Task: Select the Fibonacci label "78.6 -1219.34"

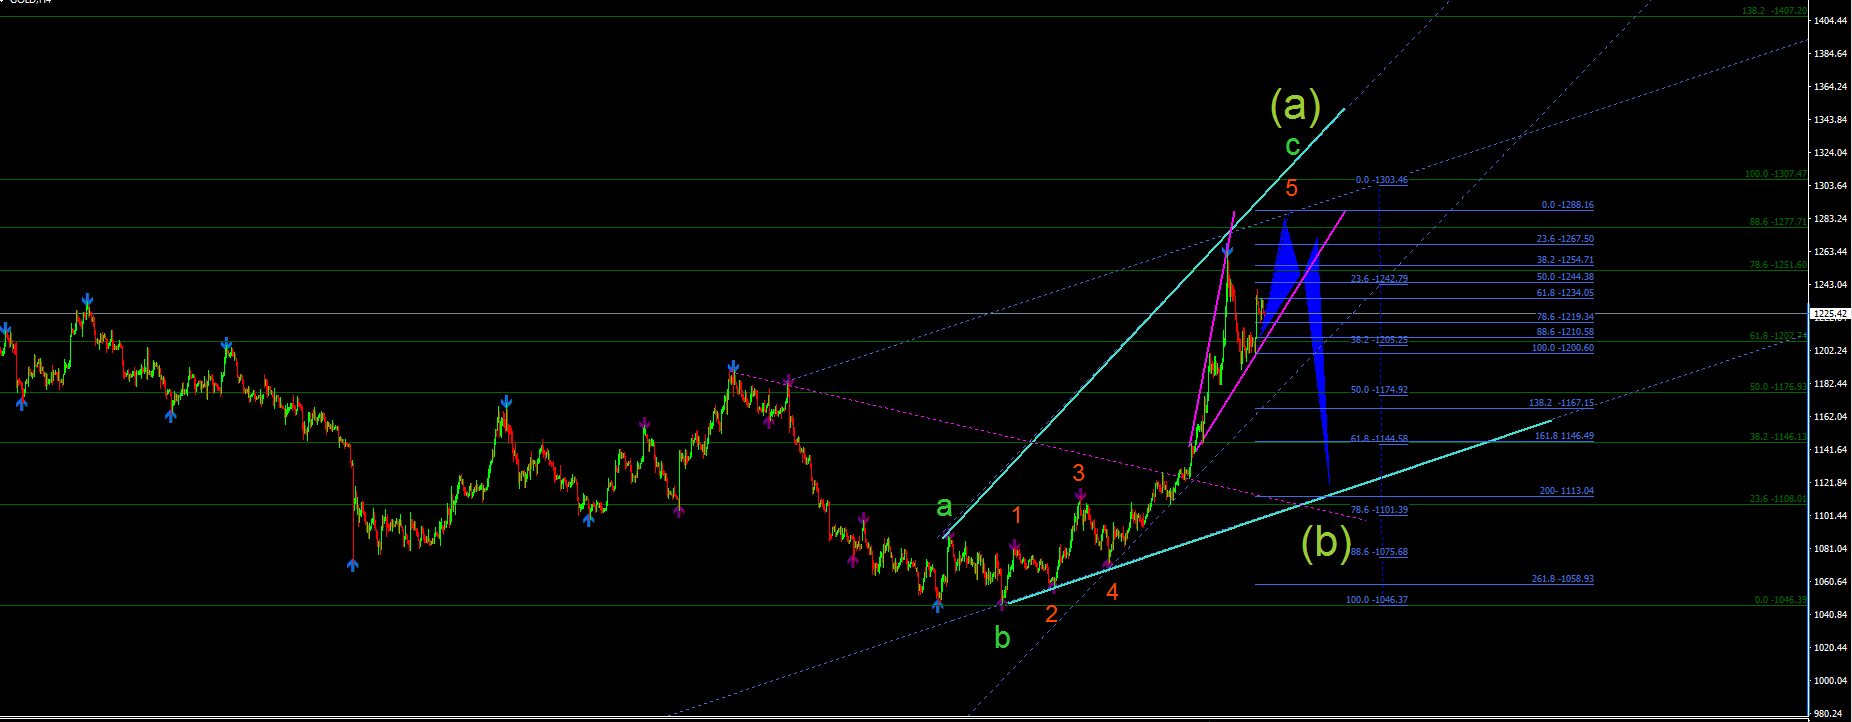Action: (1565, 317)
